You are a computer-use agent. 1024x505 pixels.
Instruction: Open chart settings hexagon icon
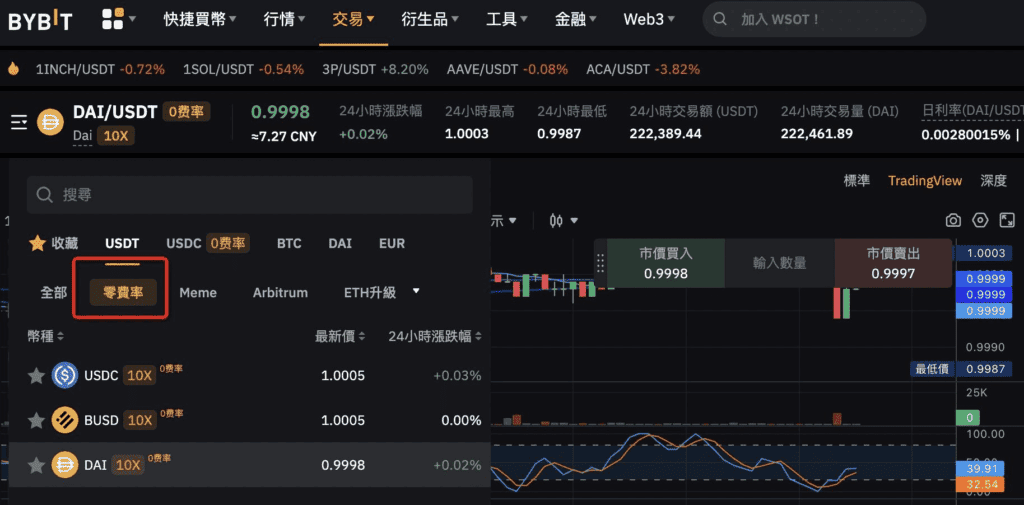click(980, 221)
